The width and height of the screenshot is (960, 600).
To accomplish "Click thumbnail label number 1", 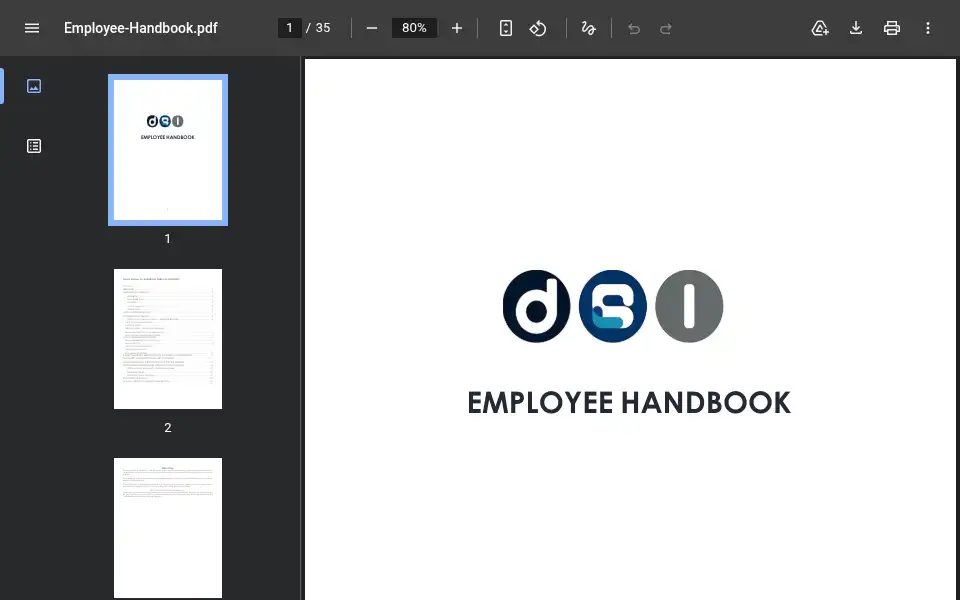I will [x=168, y=239].
